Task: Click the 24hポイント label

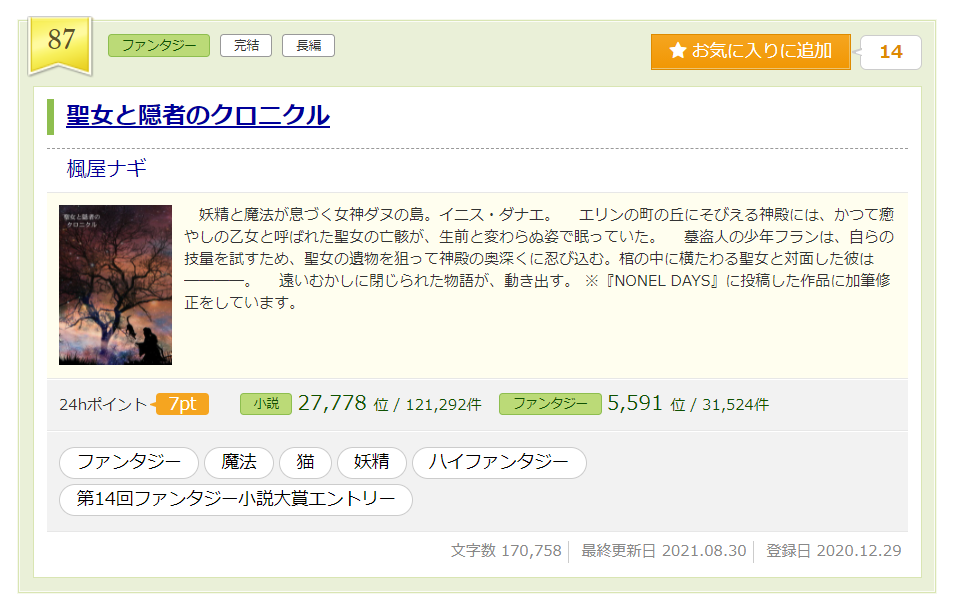Action: 103,404
